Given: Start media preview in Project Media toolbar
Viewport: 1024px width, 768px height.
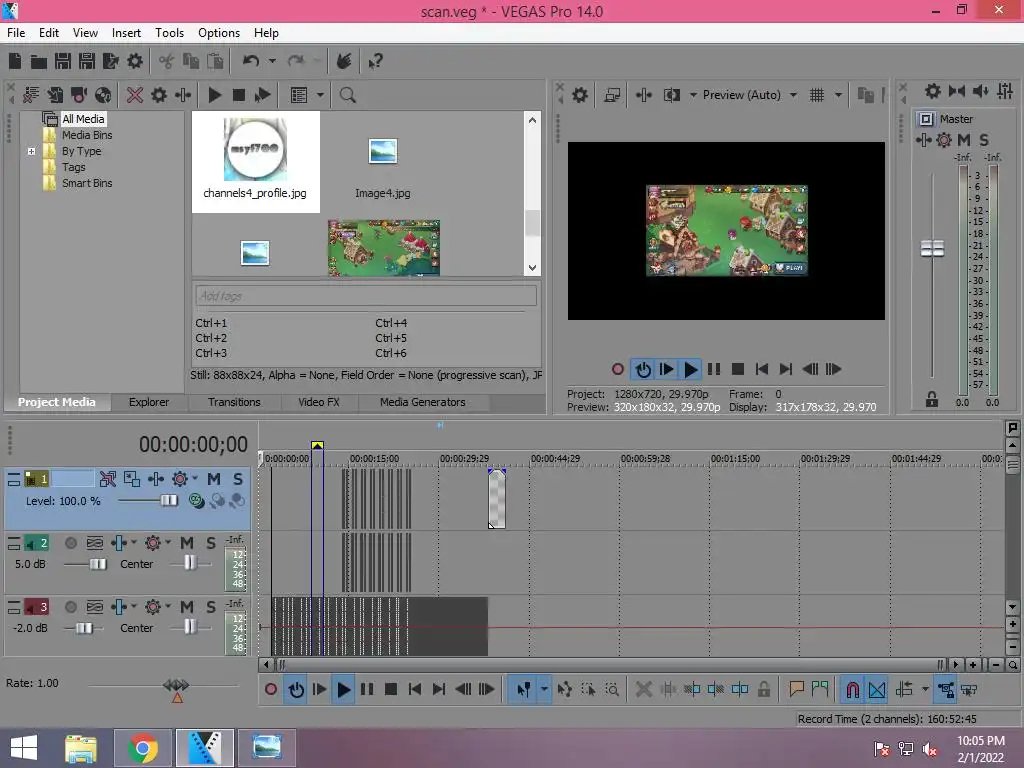Looking at the screenshot, I should pyautogui.click(x=215, y=95).
